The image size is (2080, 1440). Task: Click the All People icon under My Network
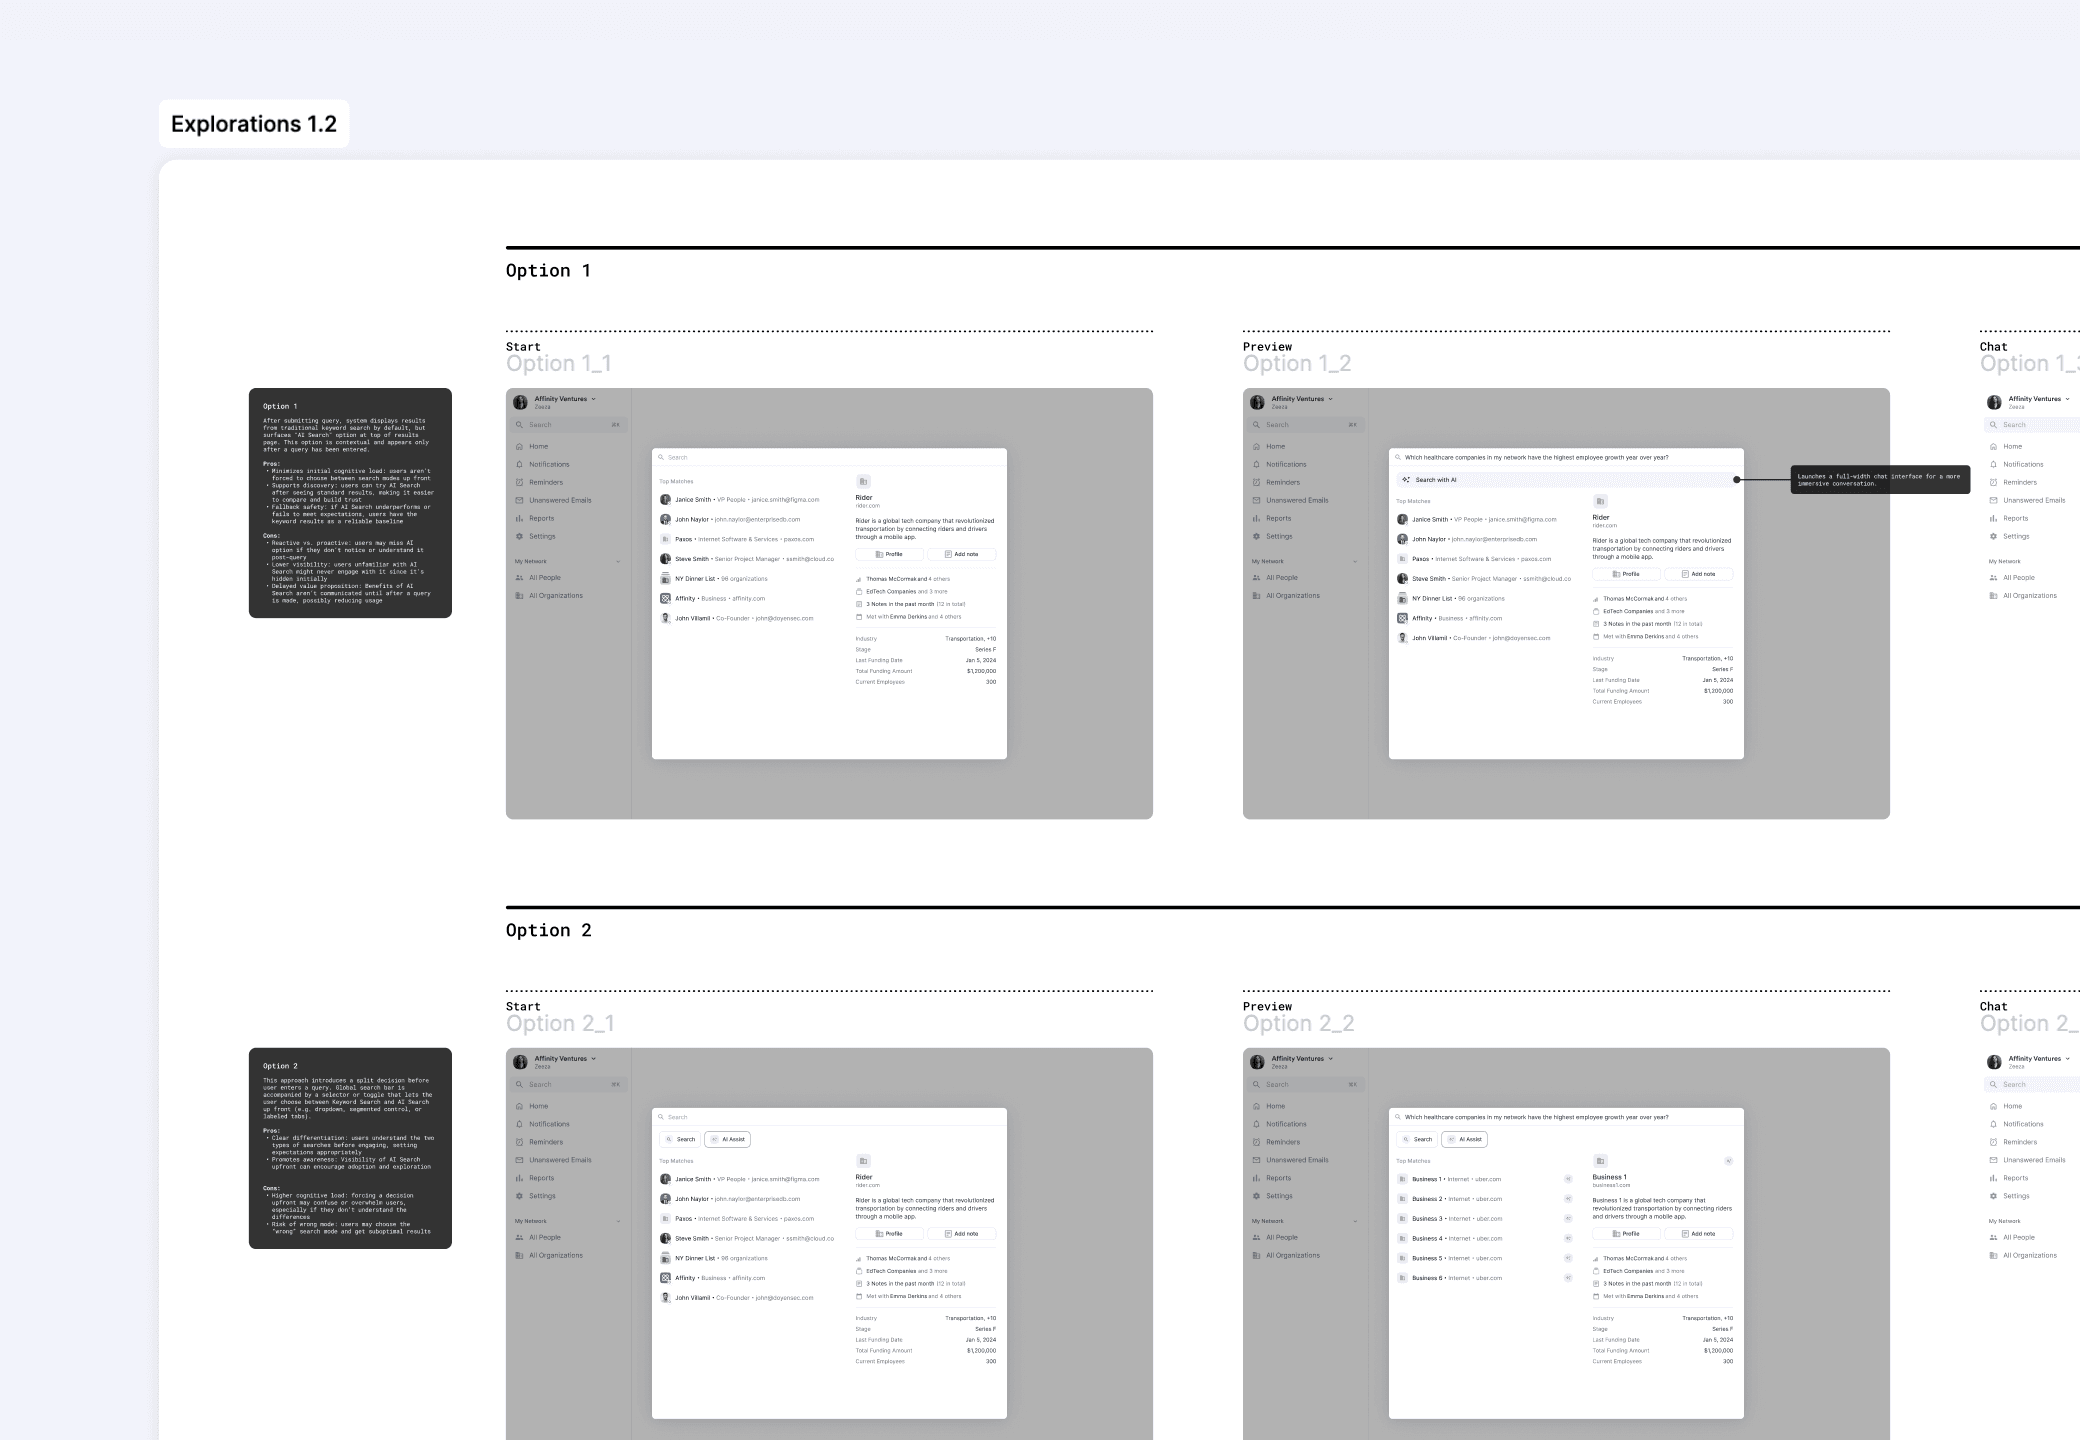pyautogui.click(x=520, y=577)
